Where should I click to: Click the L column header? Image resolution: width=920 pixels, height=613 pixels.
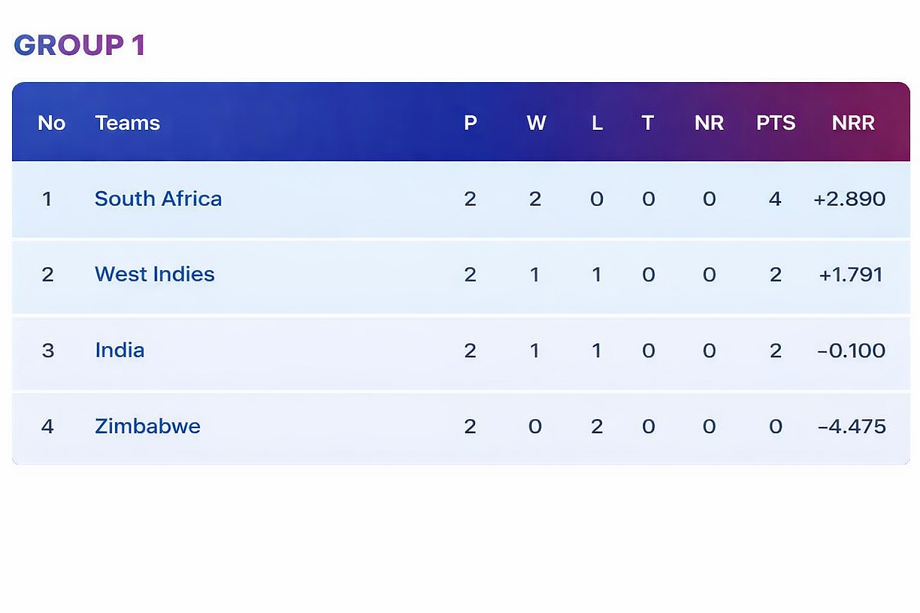click(x=597, y=123)
